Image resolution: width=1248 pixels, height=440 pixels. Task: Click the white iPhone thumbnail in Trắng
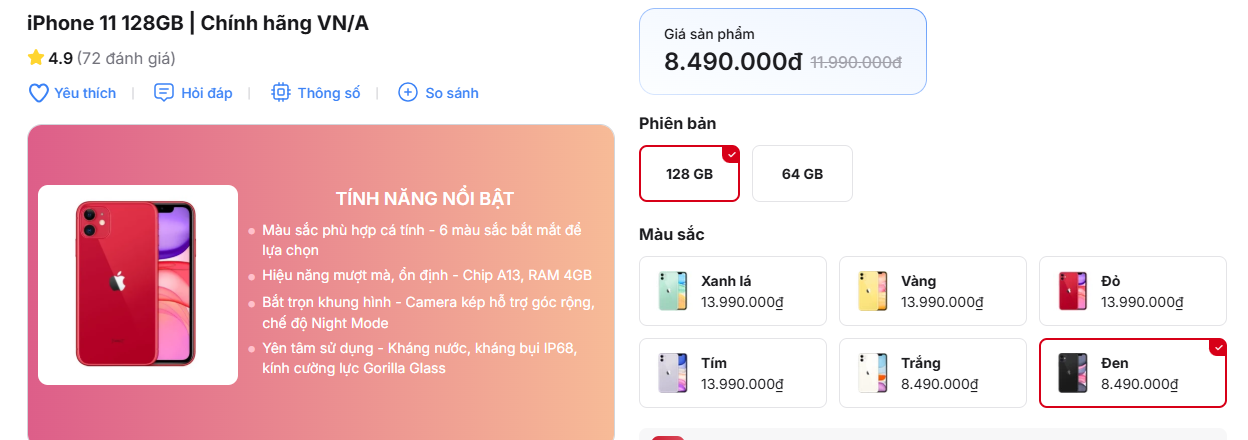tap(873, 373)
